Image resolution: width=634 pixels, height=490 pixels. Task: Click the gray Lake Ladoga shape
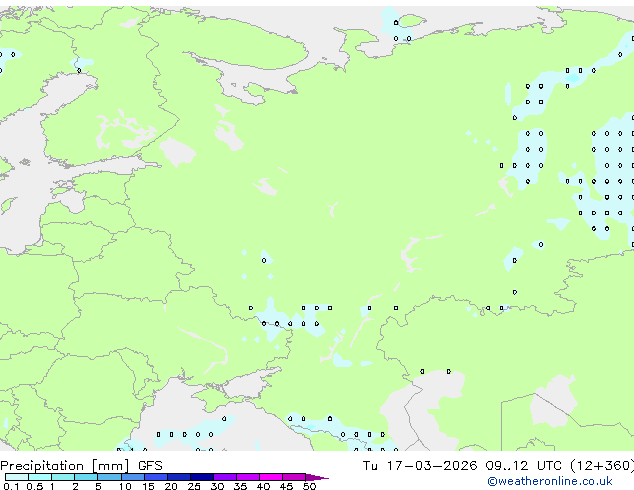[178, 152]
